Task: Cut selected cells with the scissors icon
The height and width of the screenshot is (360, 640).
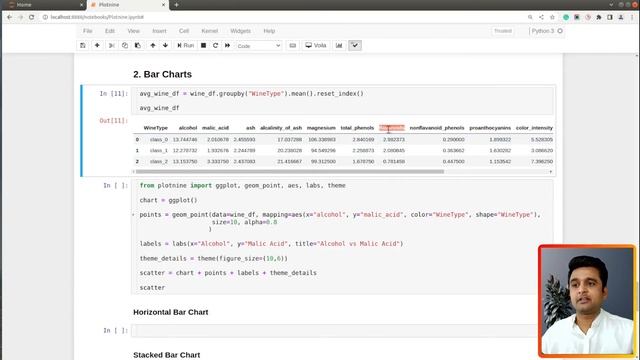Action: (111, 45)
